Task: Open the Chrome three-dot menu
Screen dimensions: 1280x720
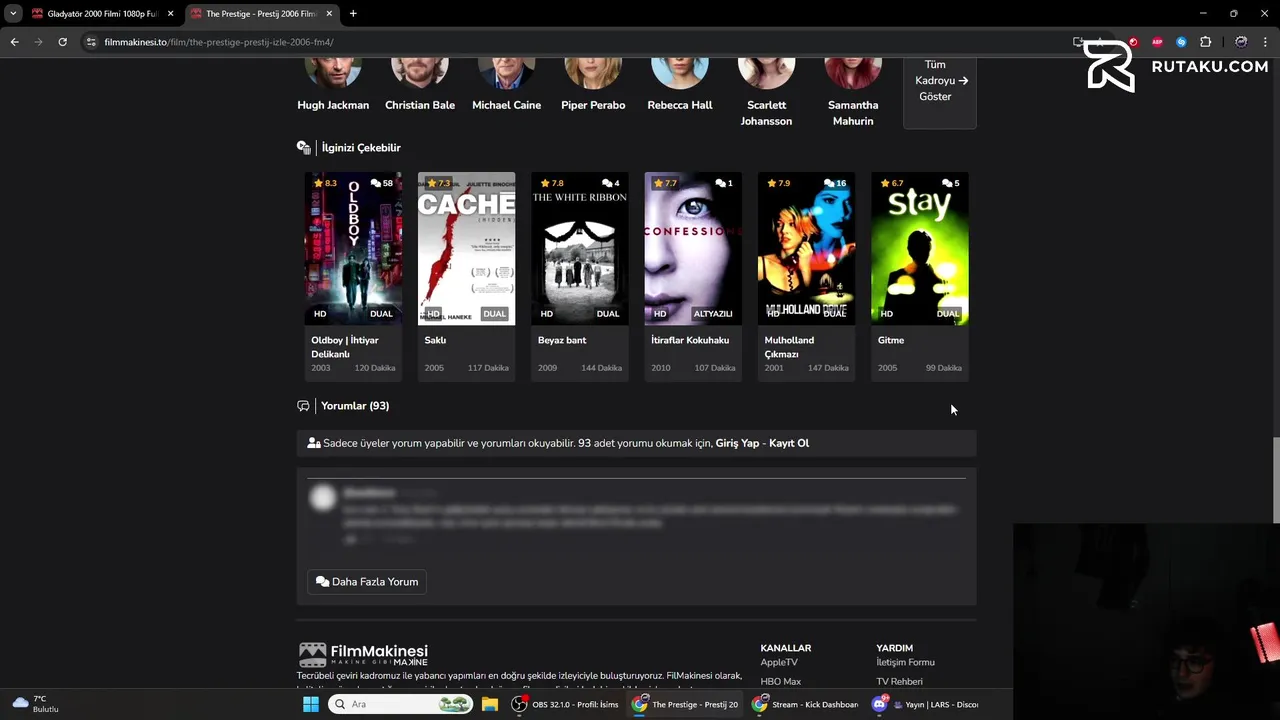Action: click(x=1266, y=42)
